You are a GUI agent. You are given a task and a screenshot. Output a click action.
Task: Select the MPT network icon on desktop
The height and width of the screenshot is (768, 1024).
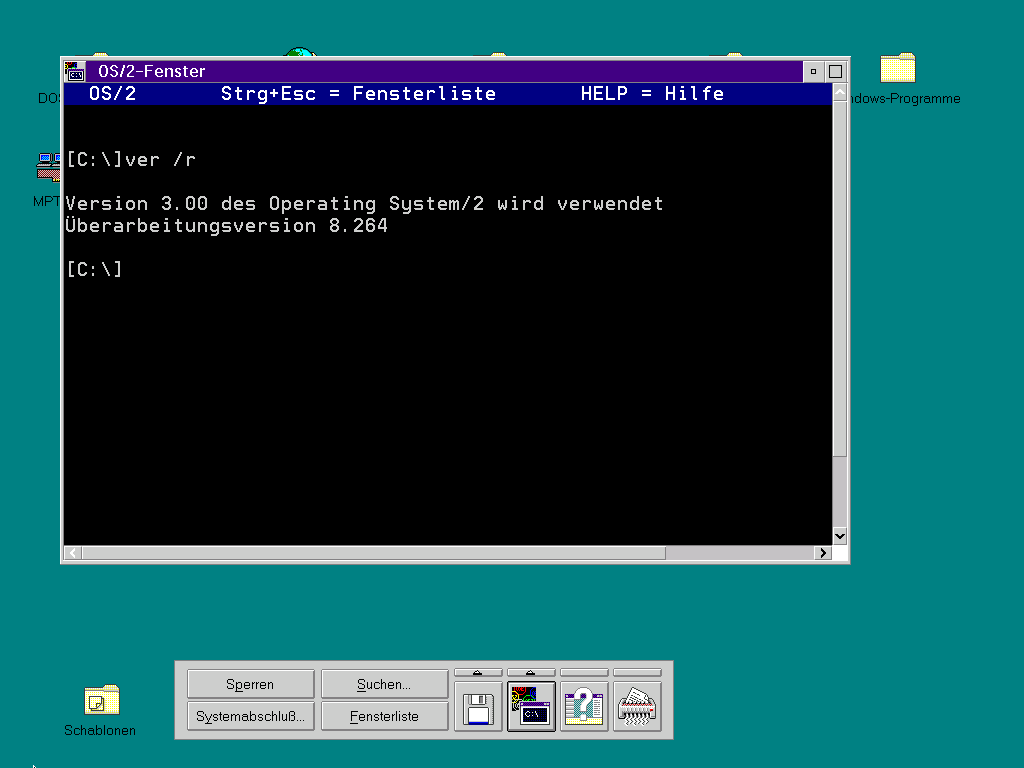coord(48,167)
